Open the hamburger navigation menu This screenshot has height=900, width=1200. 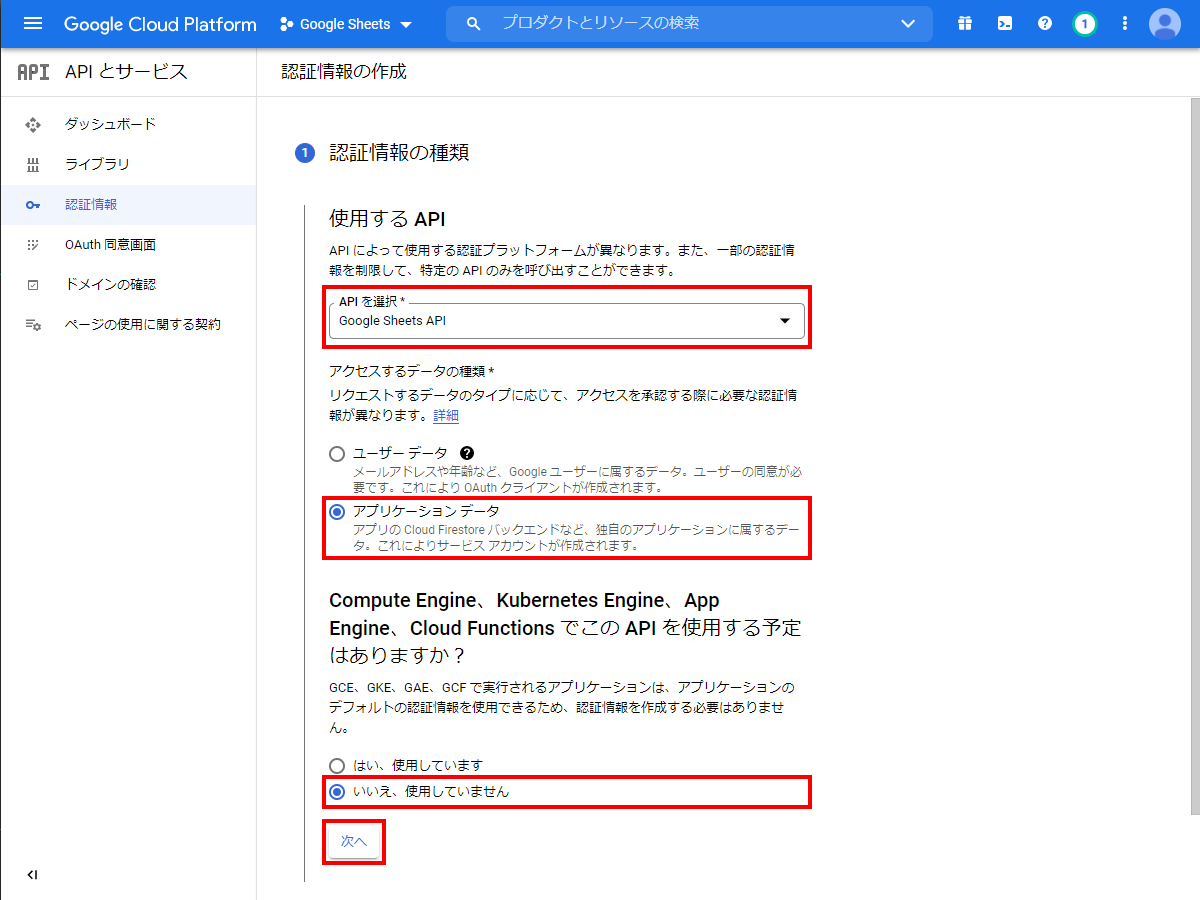tap(33, 24)
